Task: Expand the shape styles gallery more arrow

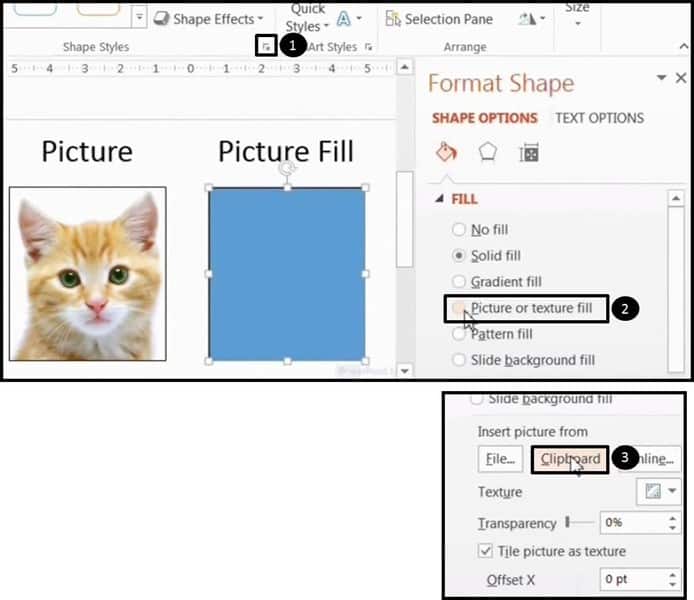Action: point(139,18)
